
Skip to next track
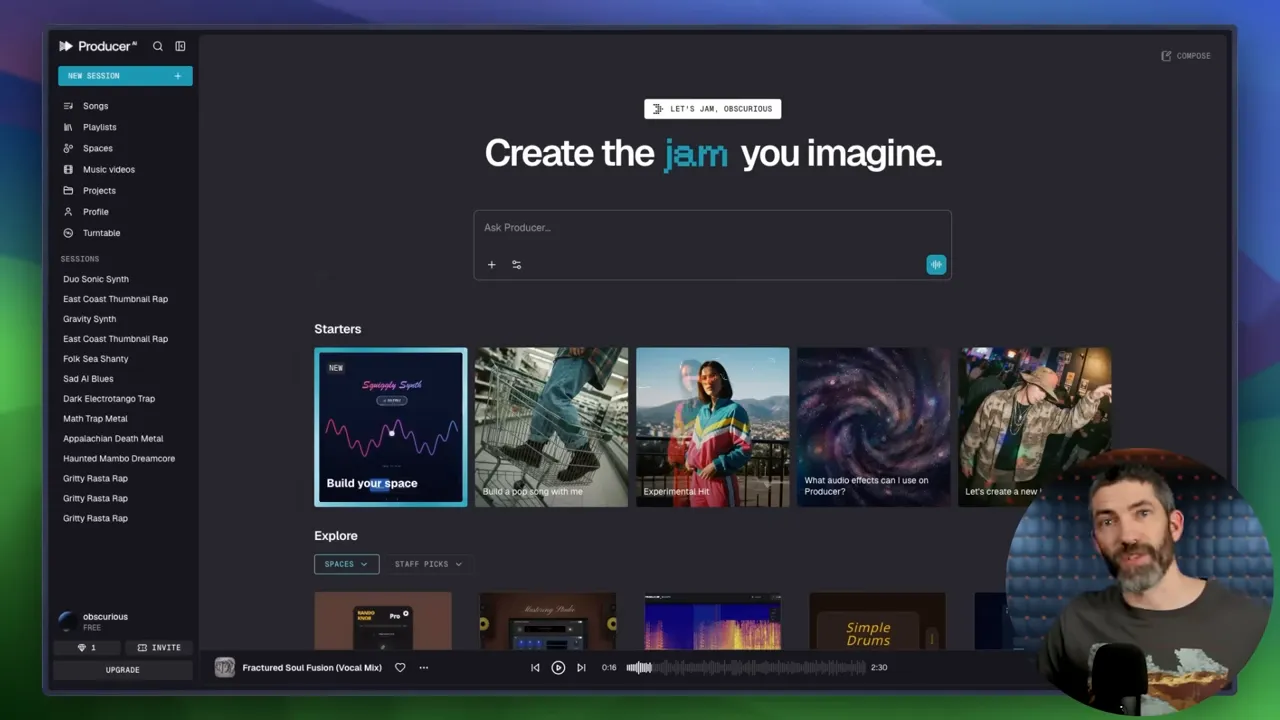coord(581,667)
